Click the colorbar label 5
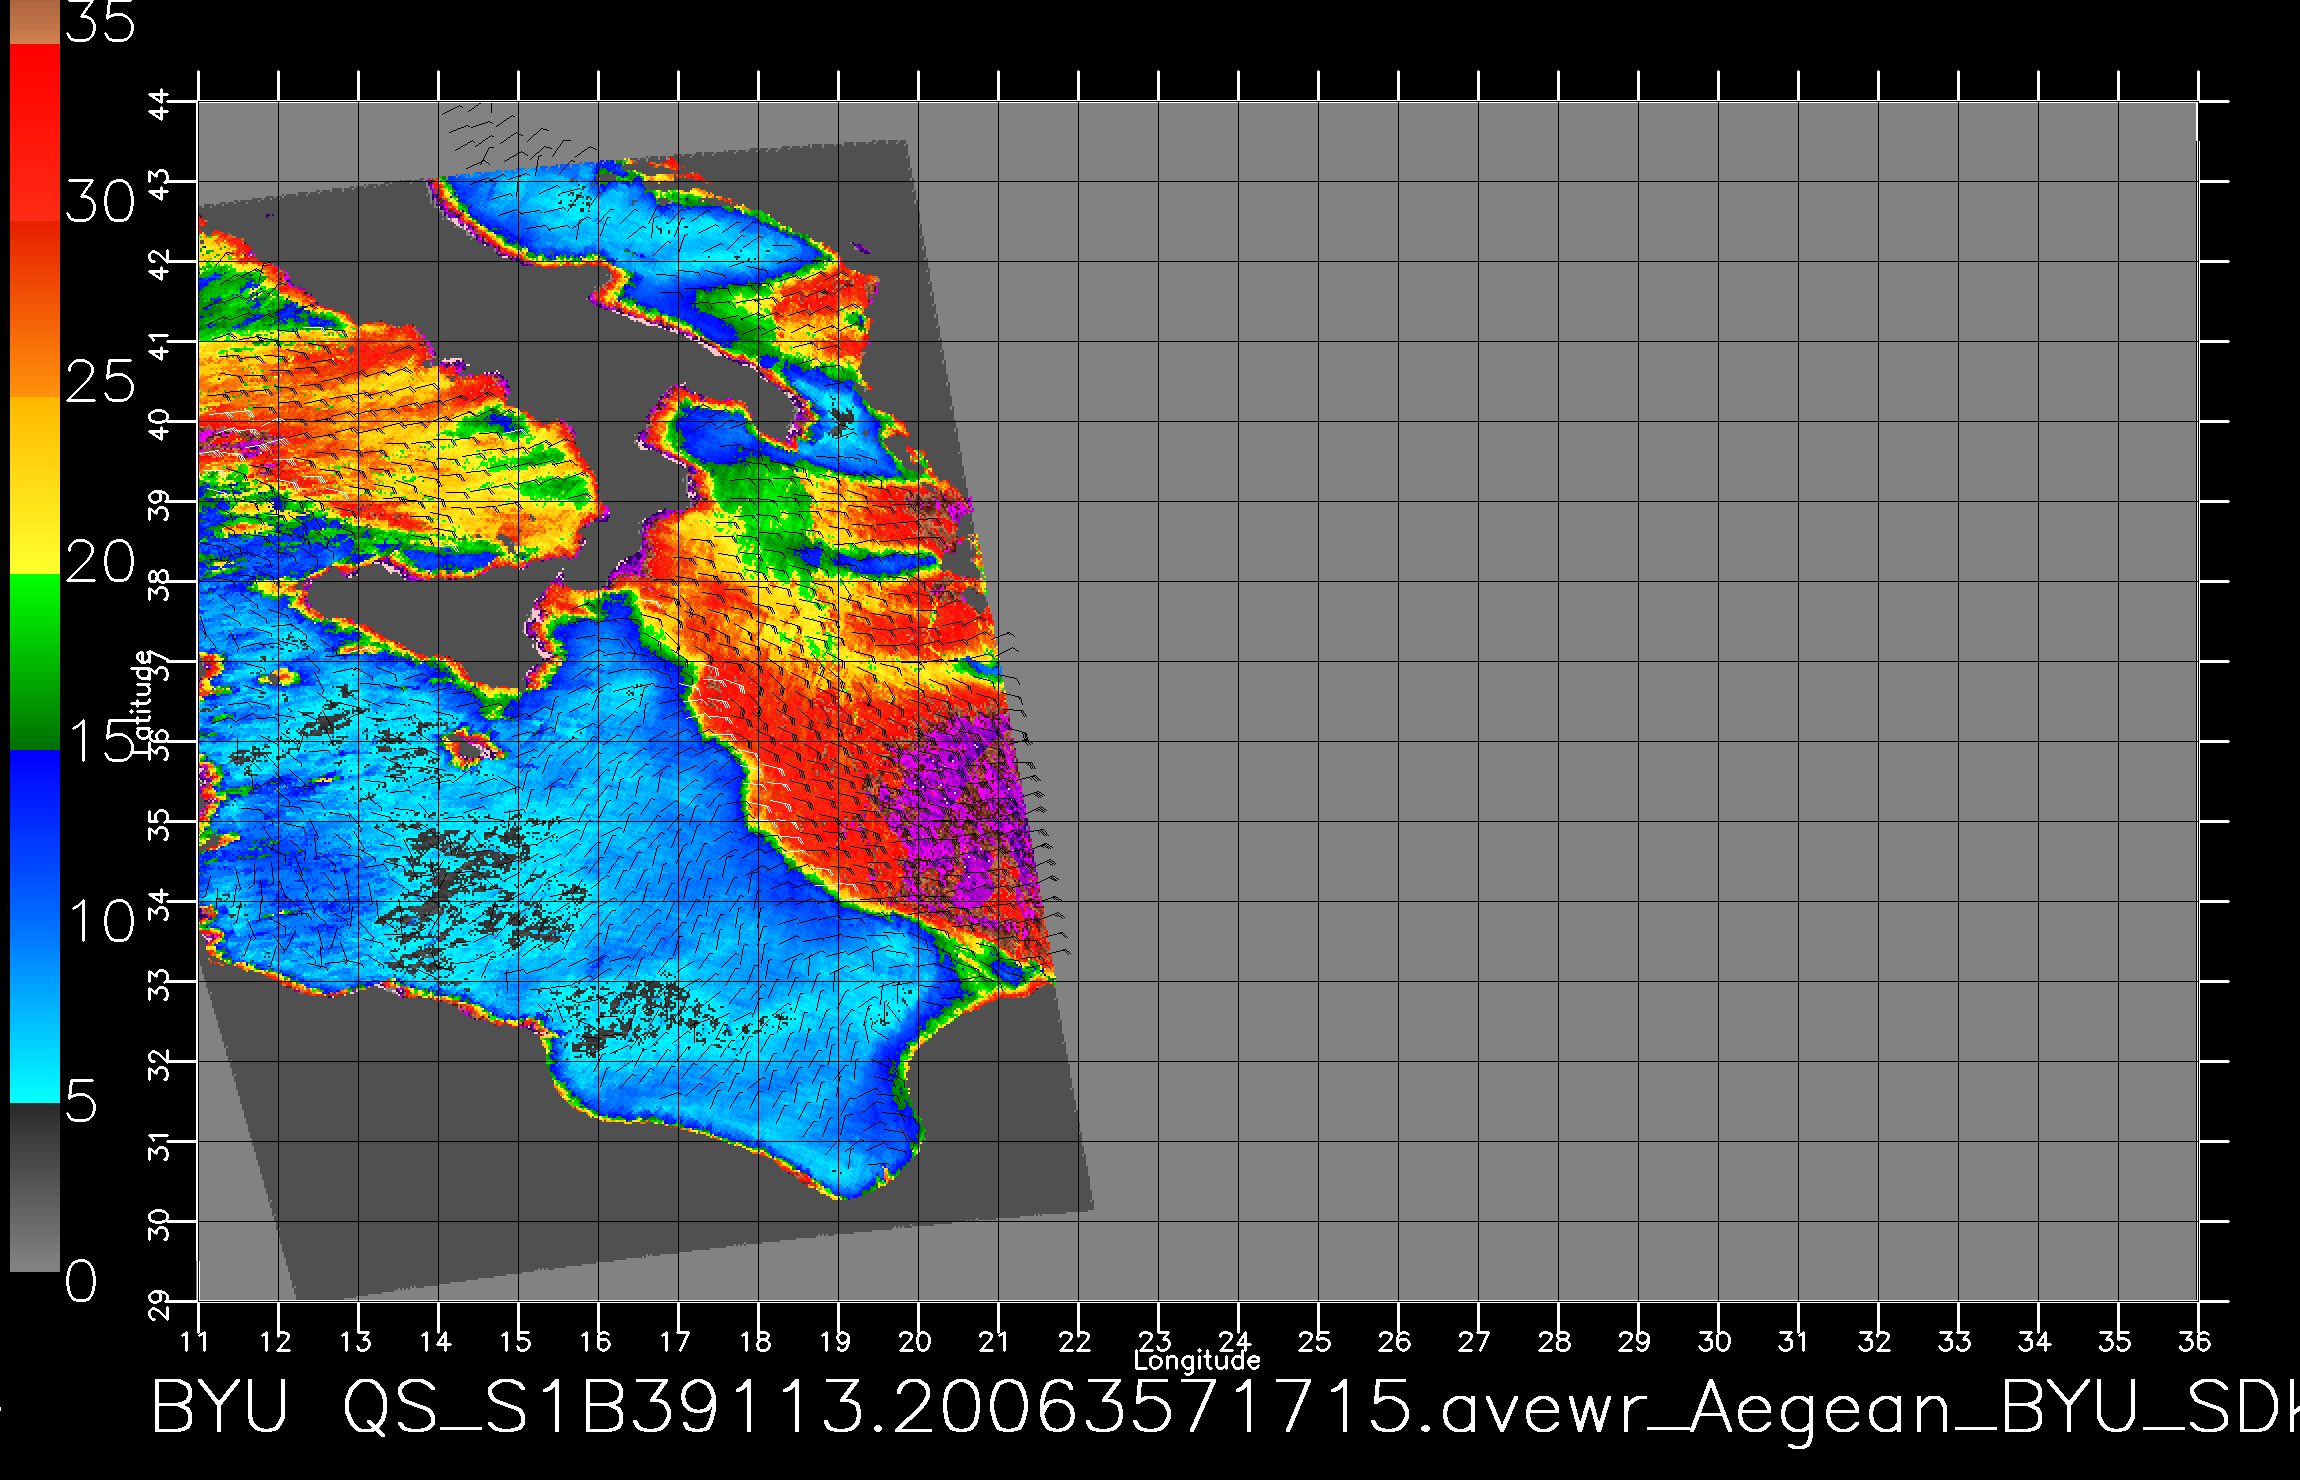The width and height of the screenshot is (2300, 1480). [81, 1101]
